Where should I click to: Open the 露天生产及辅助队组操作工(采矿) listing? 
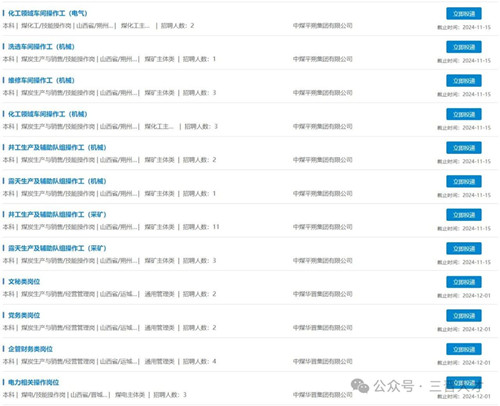tap(57, 248)
